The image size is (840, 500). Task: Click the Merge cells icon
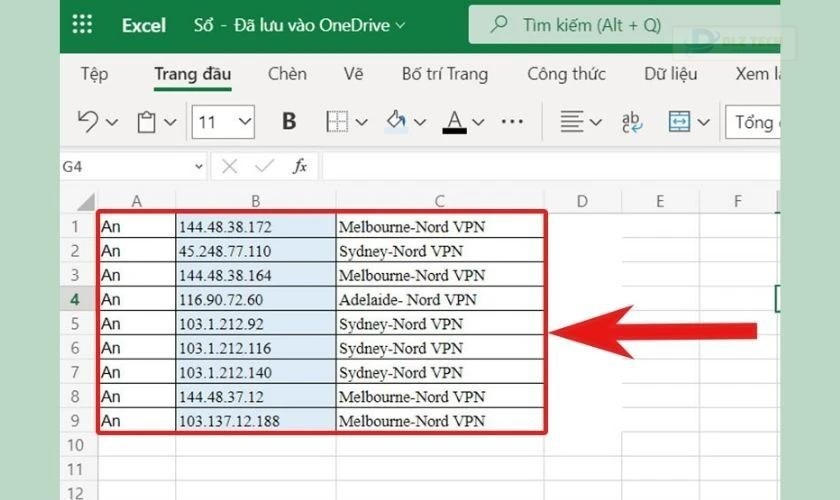(x=679, y=122)
